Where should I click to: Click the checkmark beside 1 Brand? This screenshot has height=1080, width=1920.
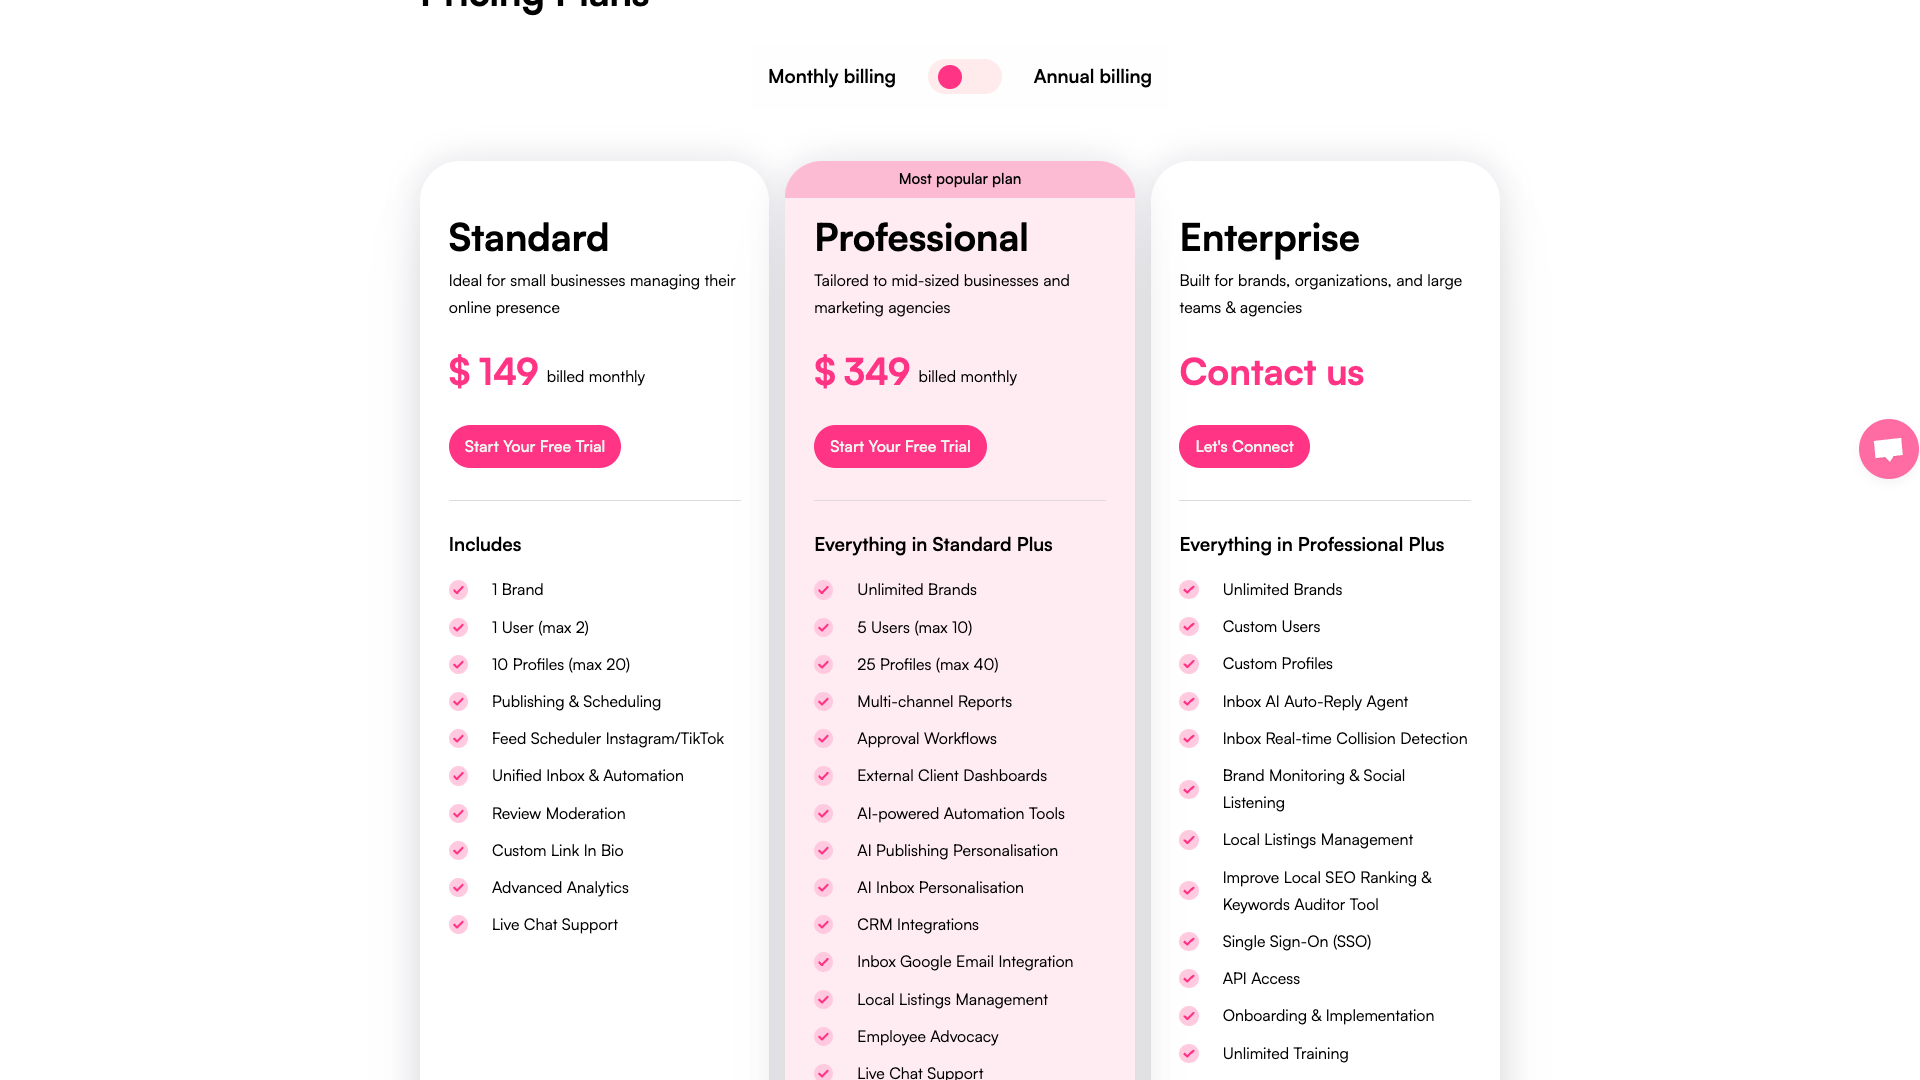(x=458, y=590)
